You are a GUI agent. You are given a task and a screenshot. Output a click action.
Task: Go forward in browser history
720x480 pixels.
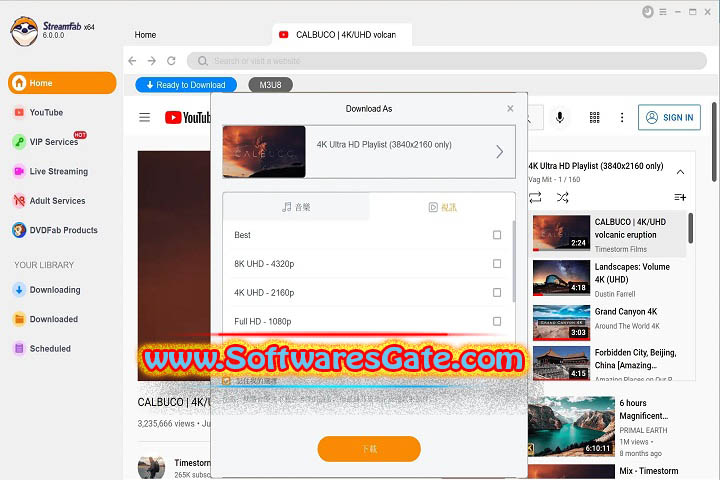152,61
